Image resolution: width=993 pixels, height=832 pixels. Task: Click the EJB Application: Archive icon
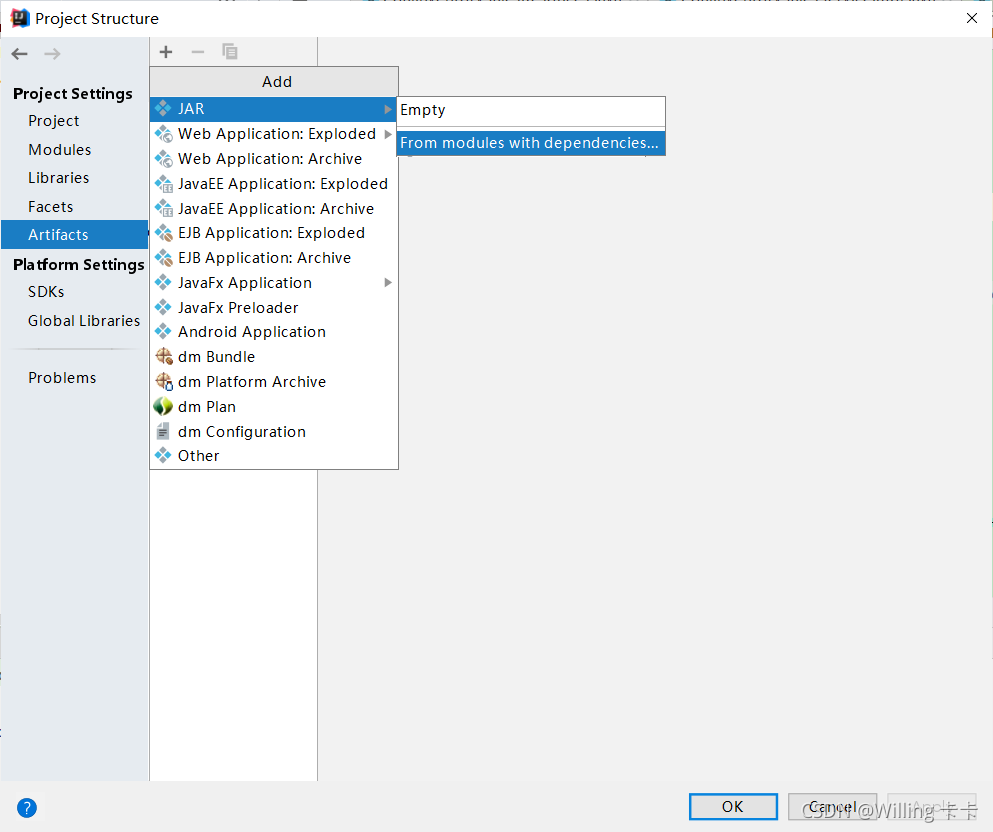tap(163, 258)
